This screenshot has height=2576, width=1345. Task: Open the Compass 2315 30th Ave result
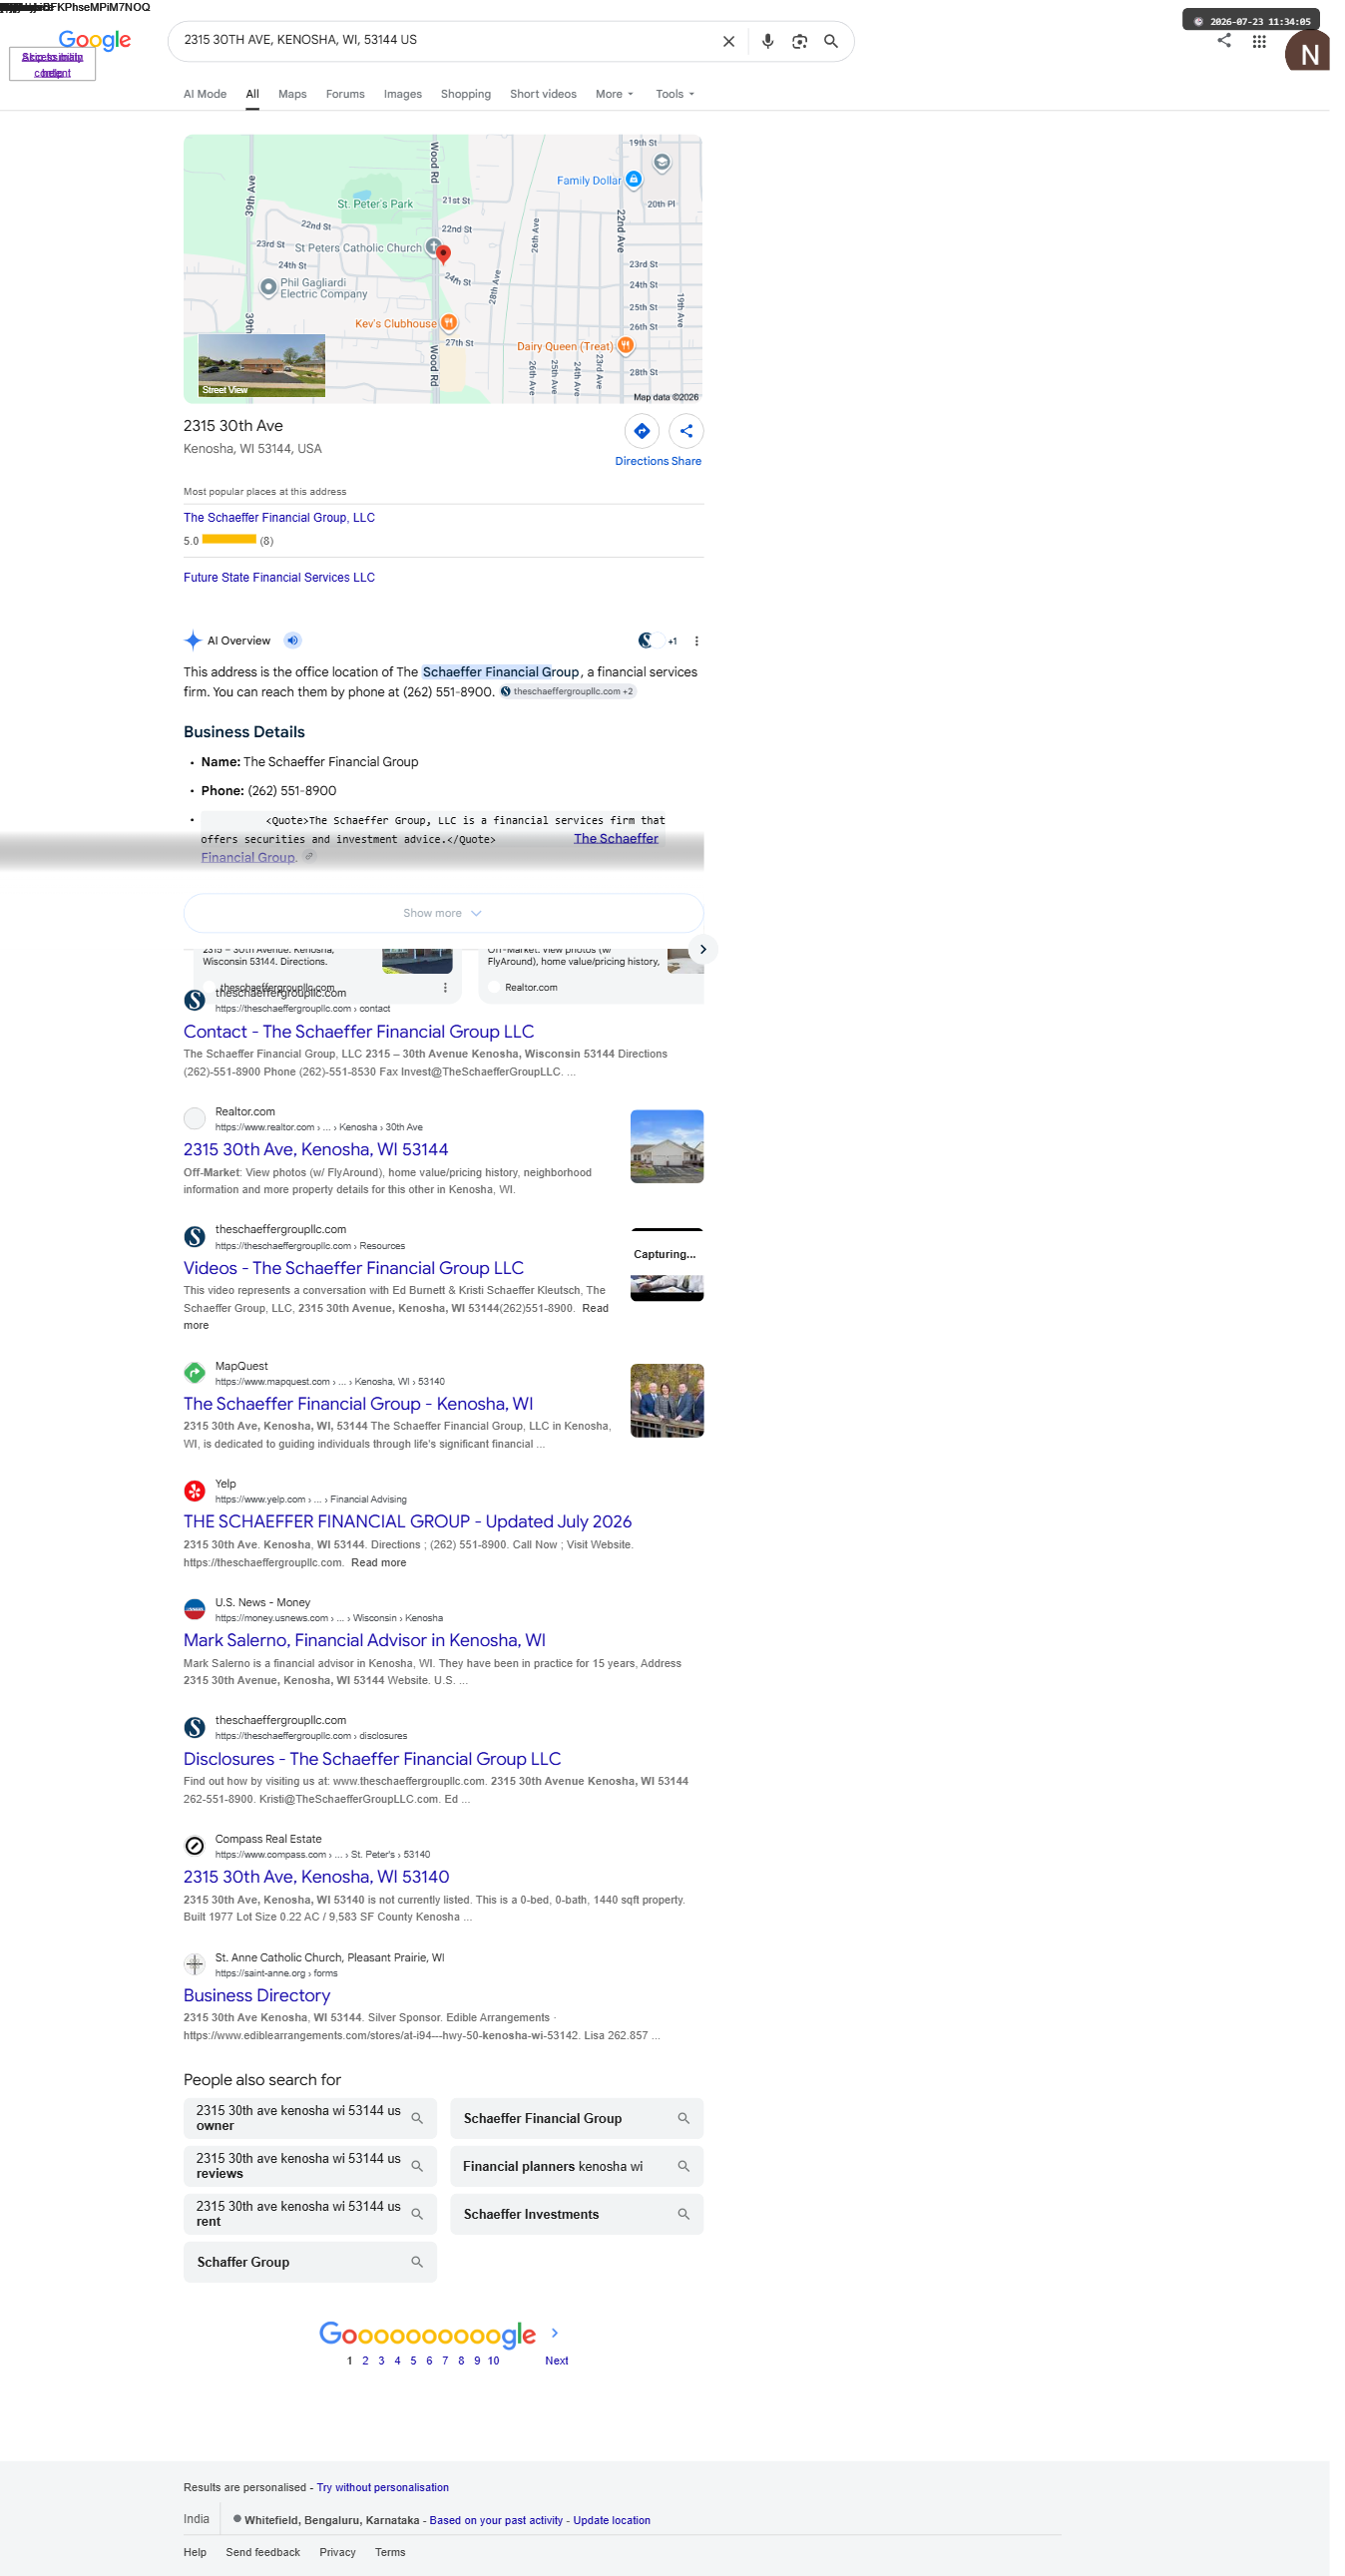coord(316,1877)
